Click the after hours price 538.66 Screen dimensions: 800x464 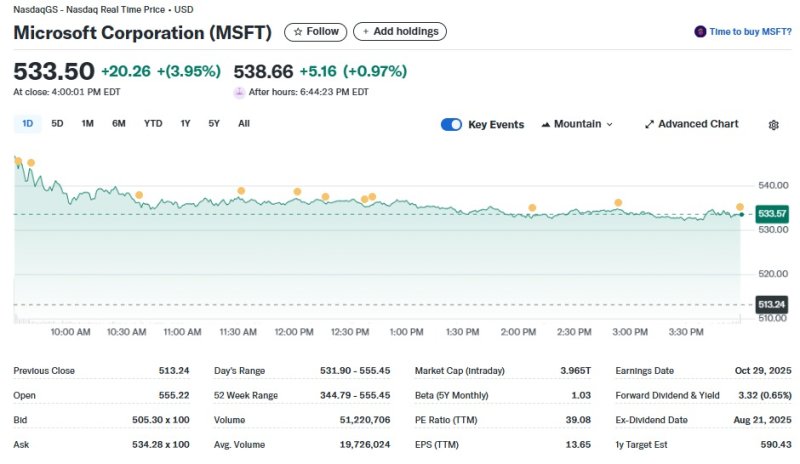(x=263, y=71)
